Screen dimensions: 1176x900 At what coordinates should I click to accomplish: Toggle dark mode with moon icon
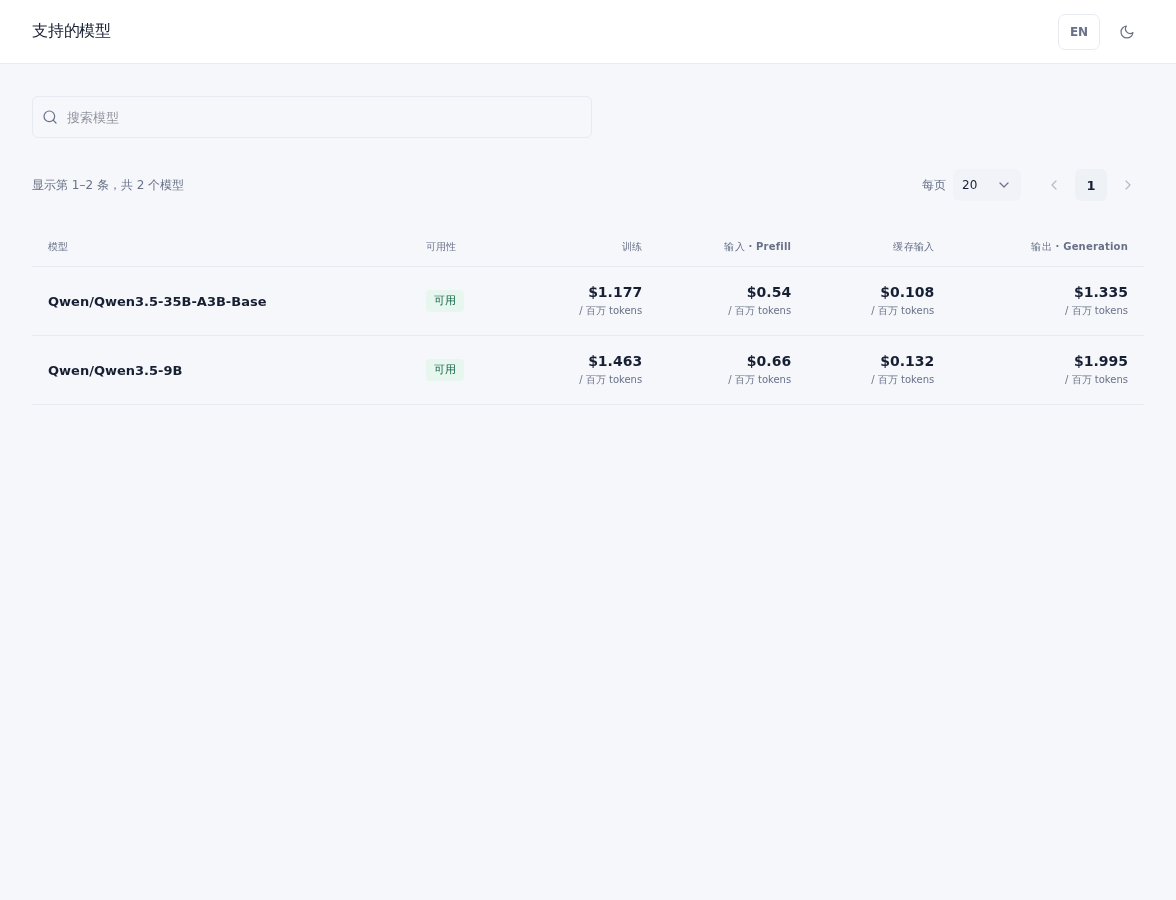(1126, 32)
